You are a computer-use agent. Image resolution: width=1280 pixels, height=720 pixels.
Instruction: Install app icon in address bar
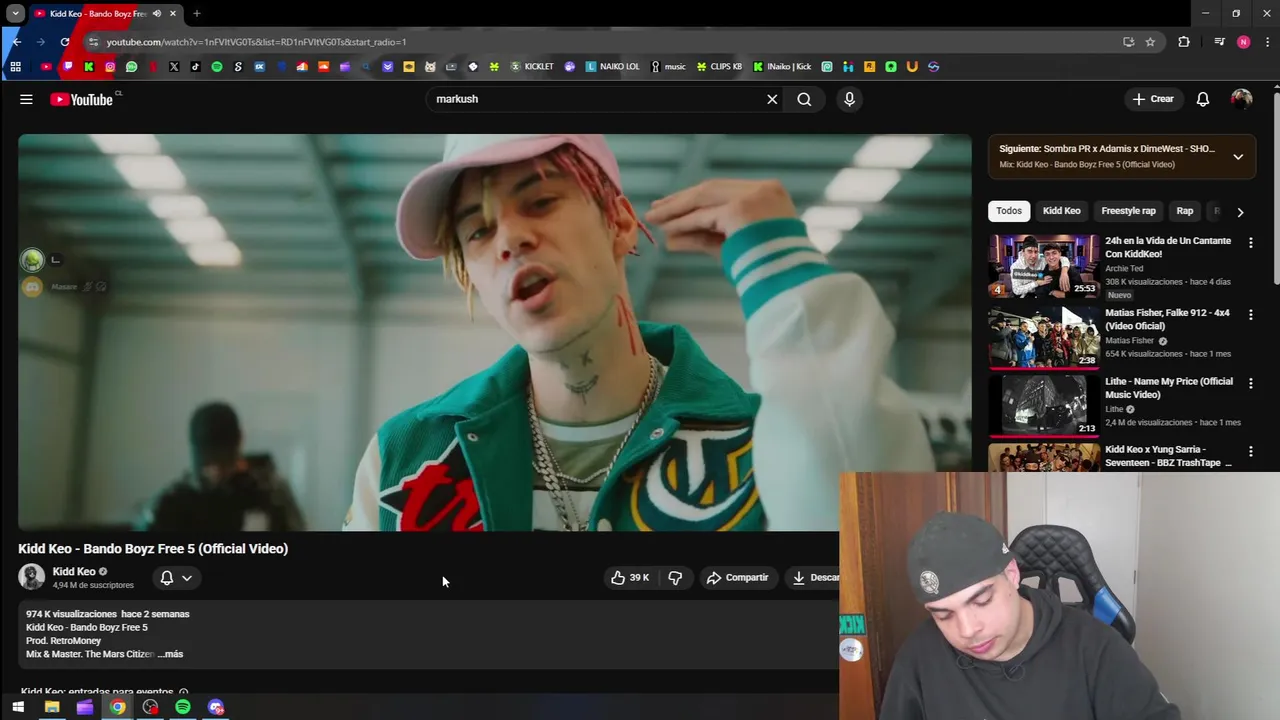1128,42
